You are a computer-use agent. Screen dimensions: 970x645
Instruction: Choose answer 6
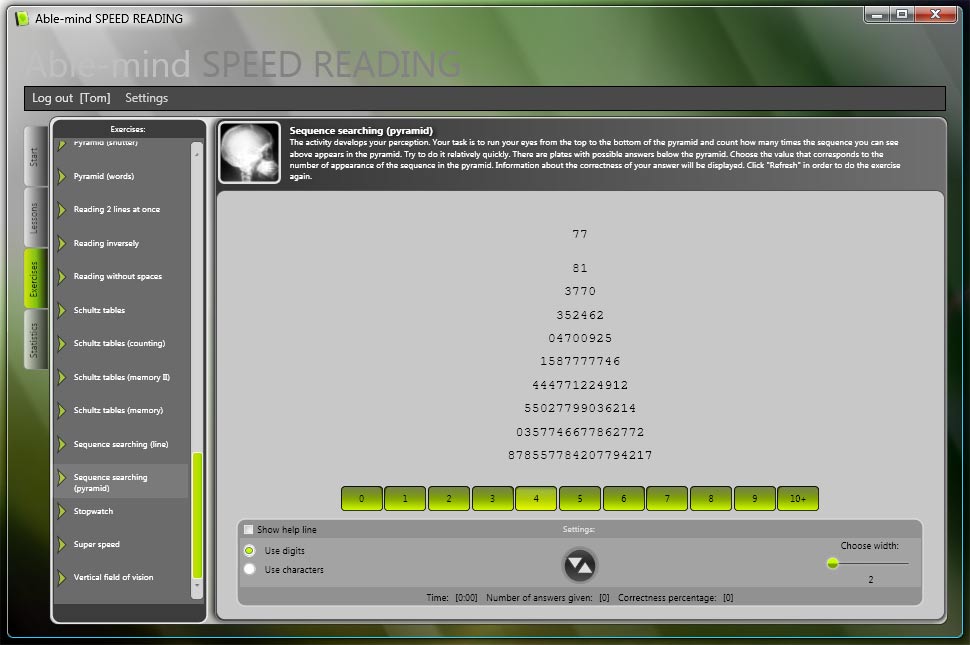pyautogui.click(x=624, y=498)
